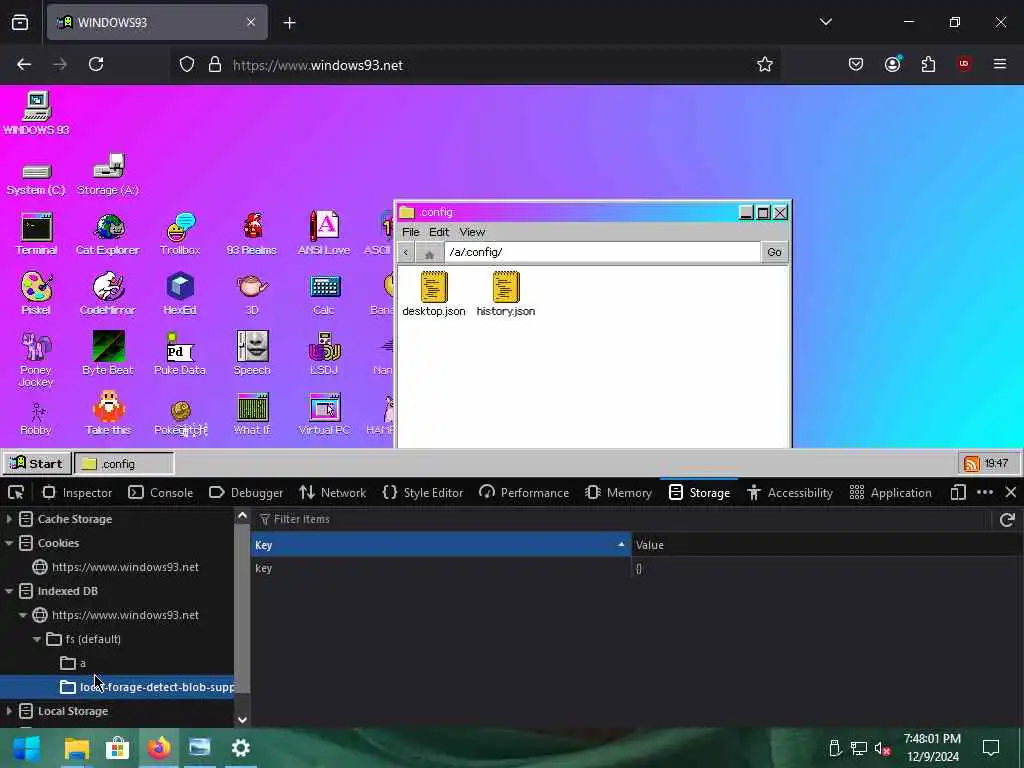Launch the What If icon

pos(252,413)
